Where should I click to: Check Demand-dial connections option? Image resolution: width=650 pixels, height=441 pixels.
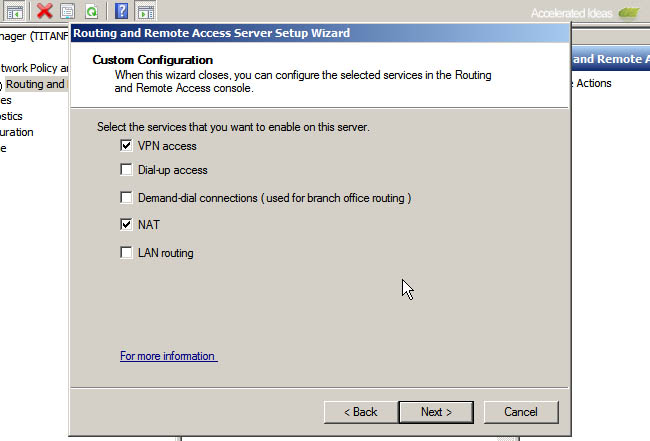tap(126, 197)
